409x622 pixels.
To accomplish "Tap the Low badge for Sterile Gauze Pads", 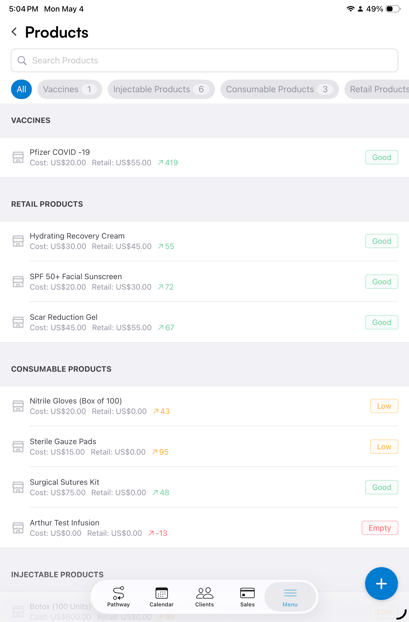I will click(x=384, y=447).
